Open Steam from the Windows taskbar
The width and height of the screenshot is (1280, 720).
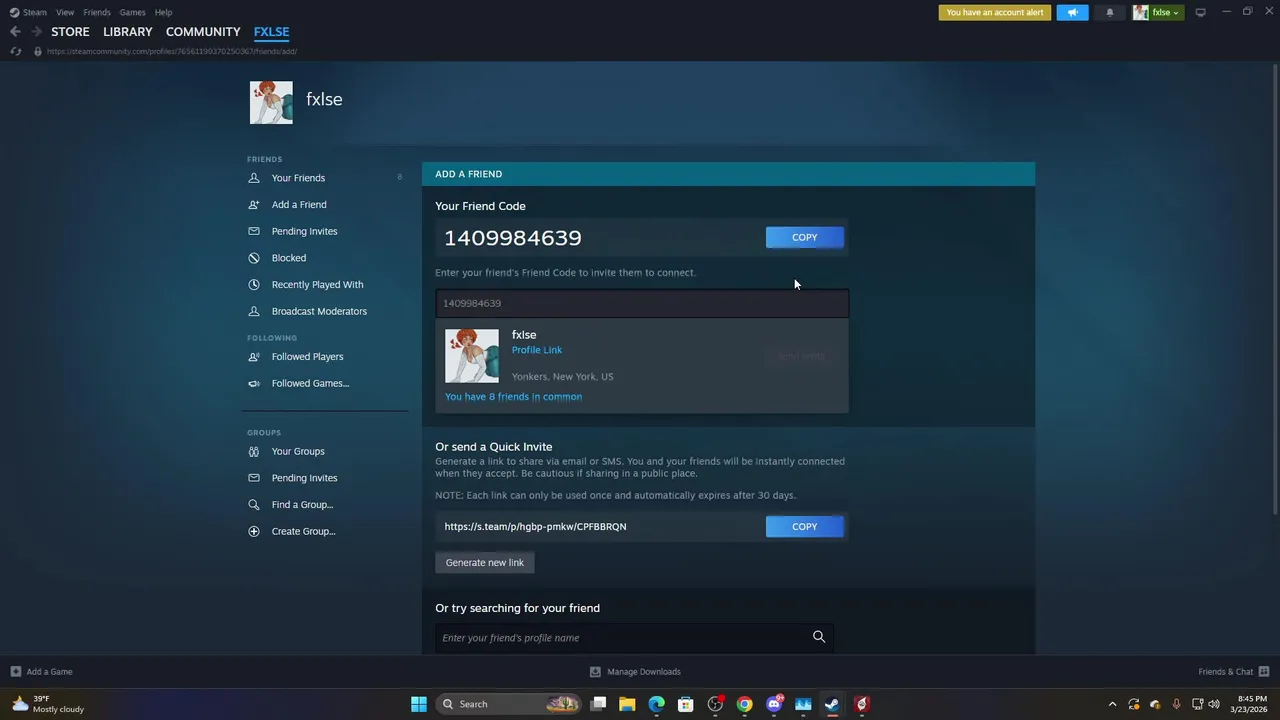(832, 704)
